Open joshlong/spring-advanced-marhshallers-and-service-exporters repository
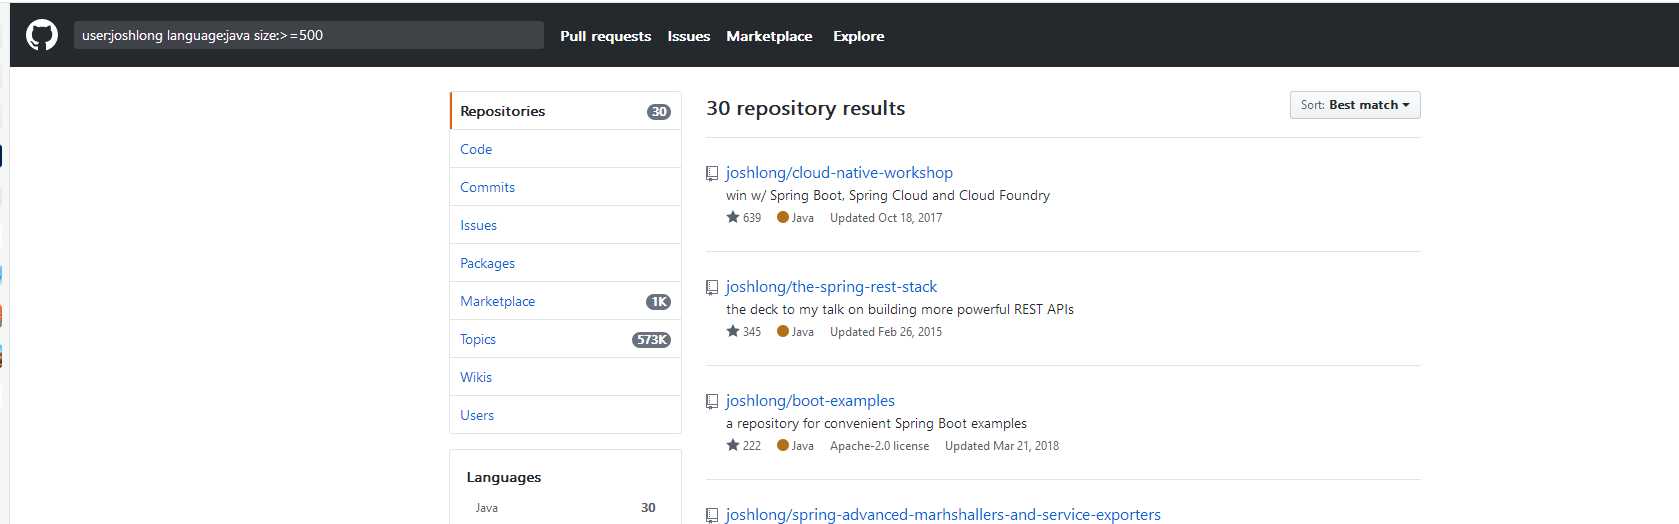 pyautogui.click(x=943, y=514)
